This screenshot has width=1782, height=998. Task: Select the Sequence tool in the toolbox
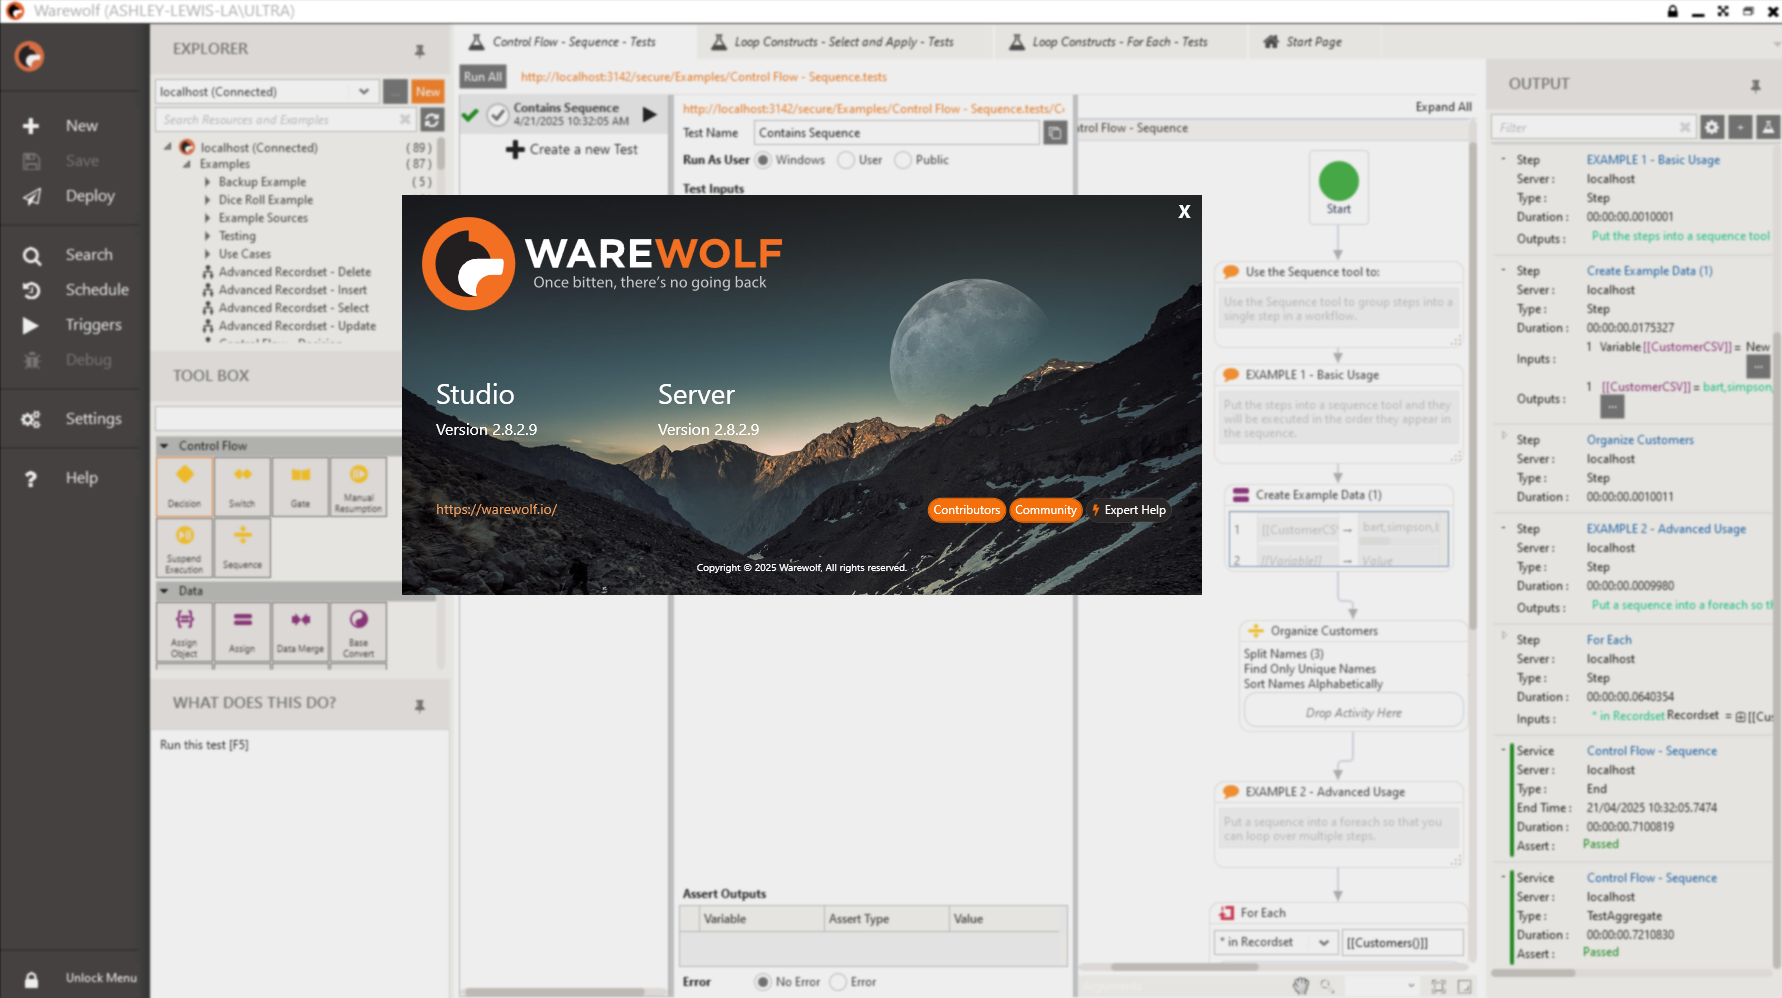(x=242, y=547)
